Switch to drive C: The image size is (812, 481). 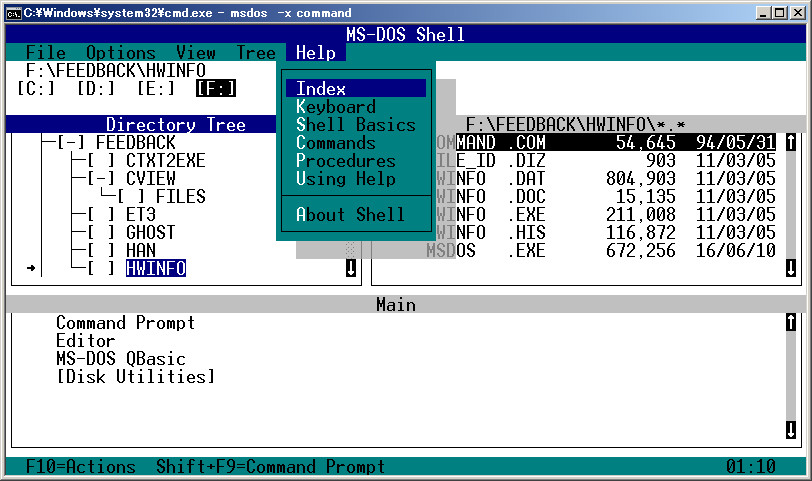36,89
